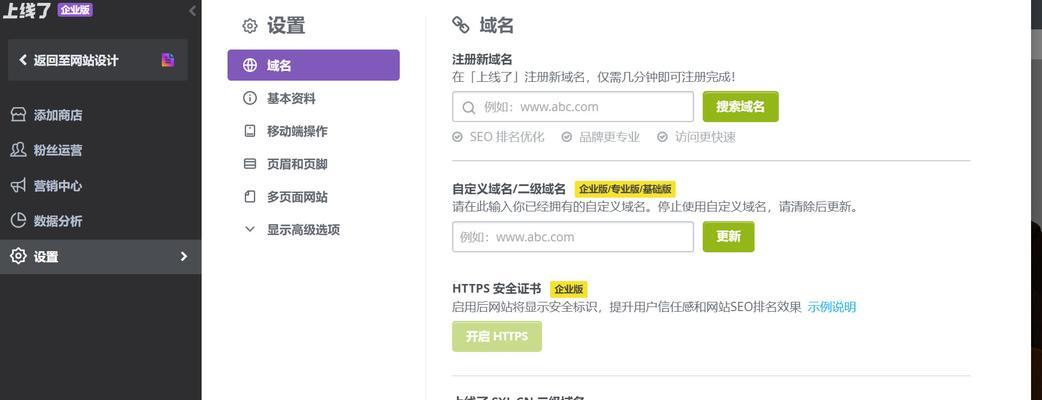Click the 企业版/专业版/基础版 badge
This screenshot has height=400, width=1042.
[x=625, y=189]
